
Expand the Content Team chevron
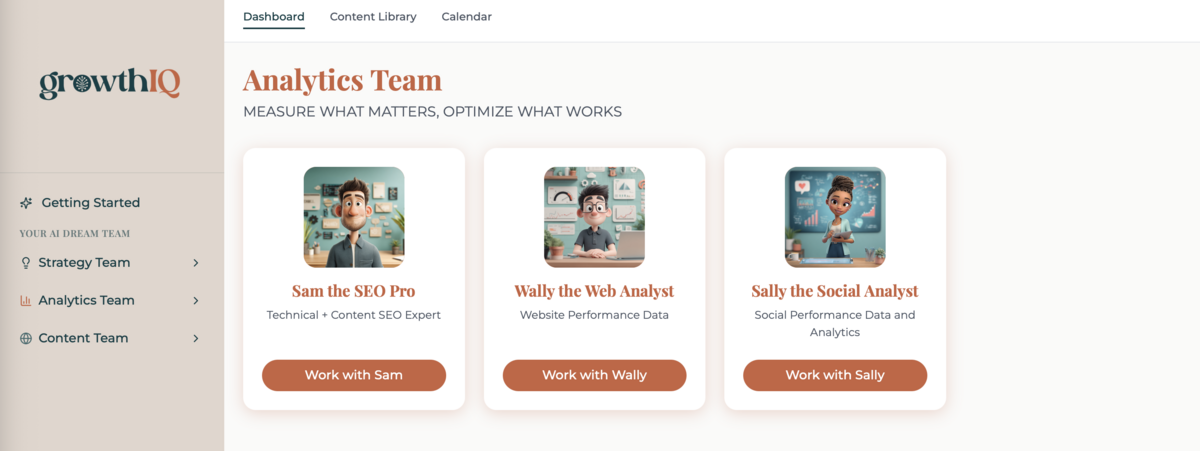coord(196,338)
